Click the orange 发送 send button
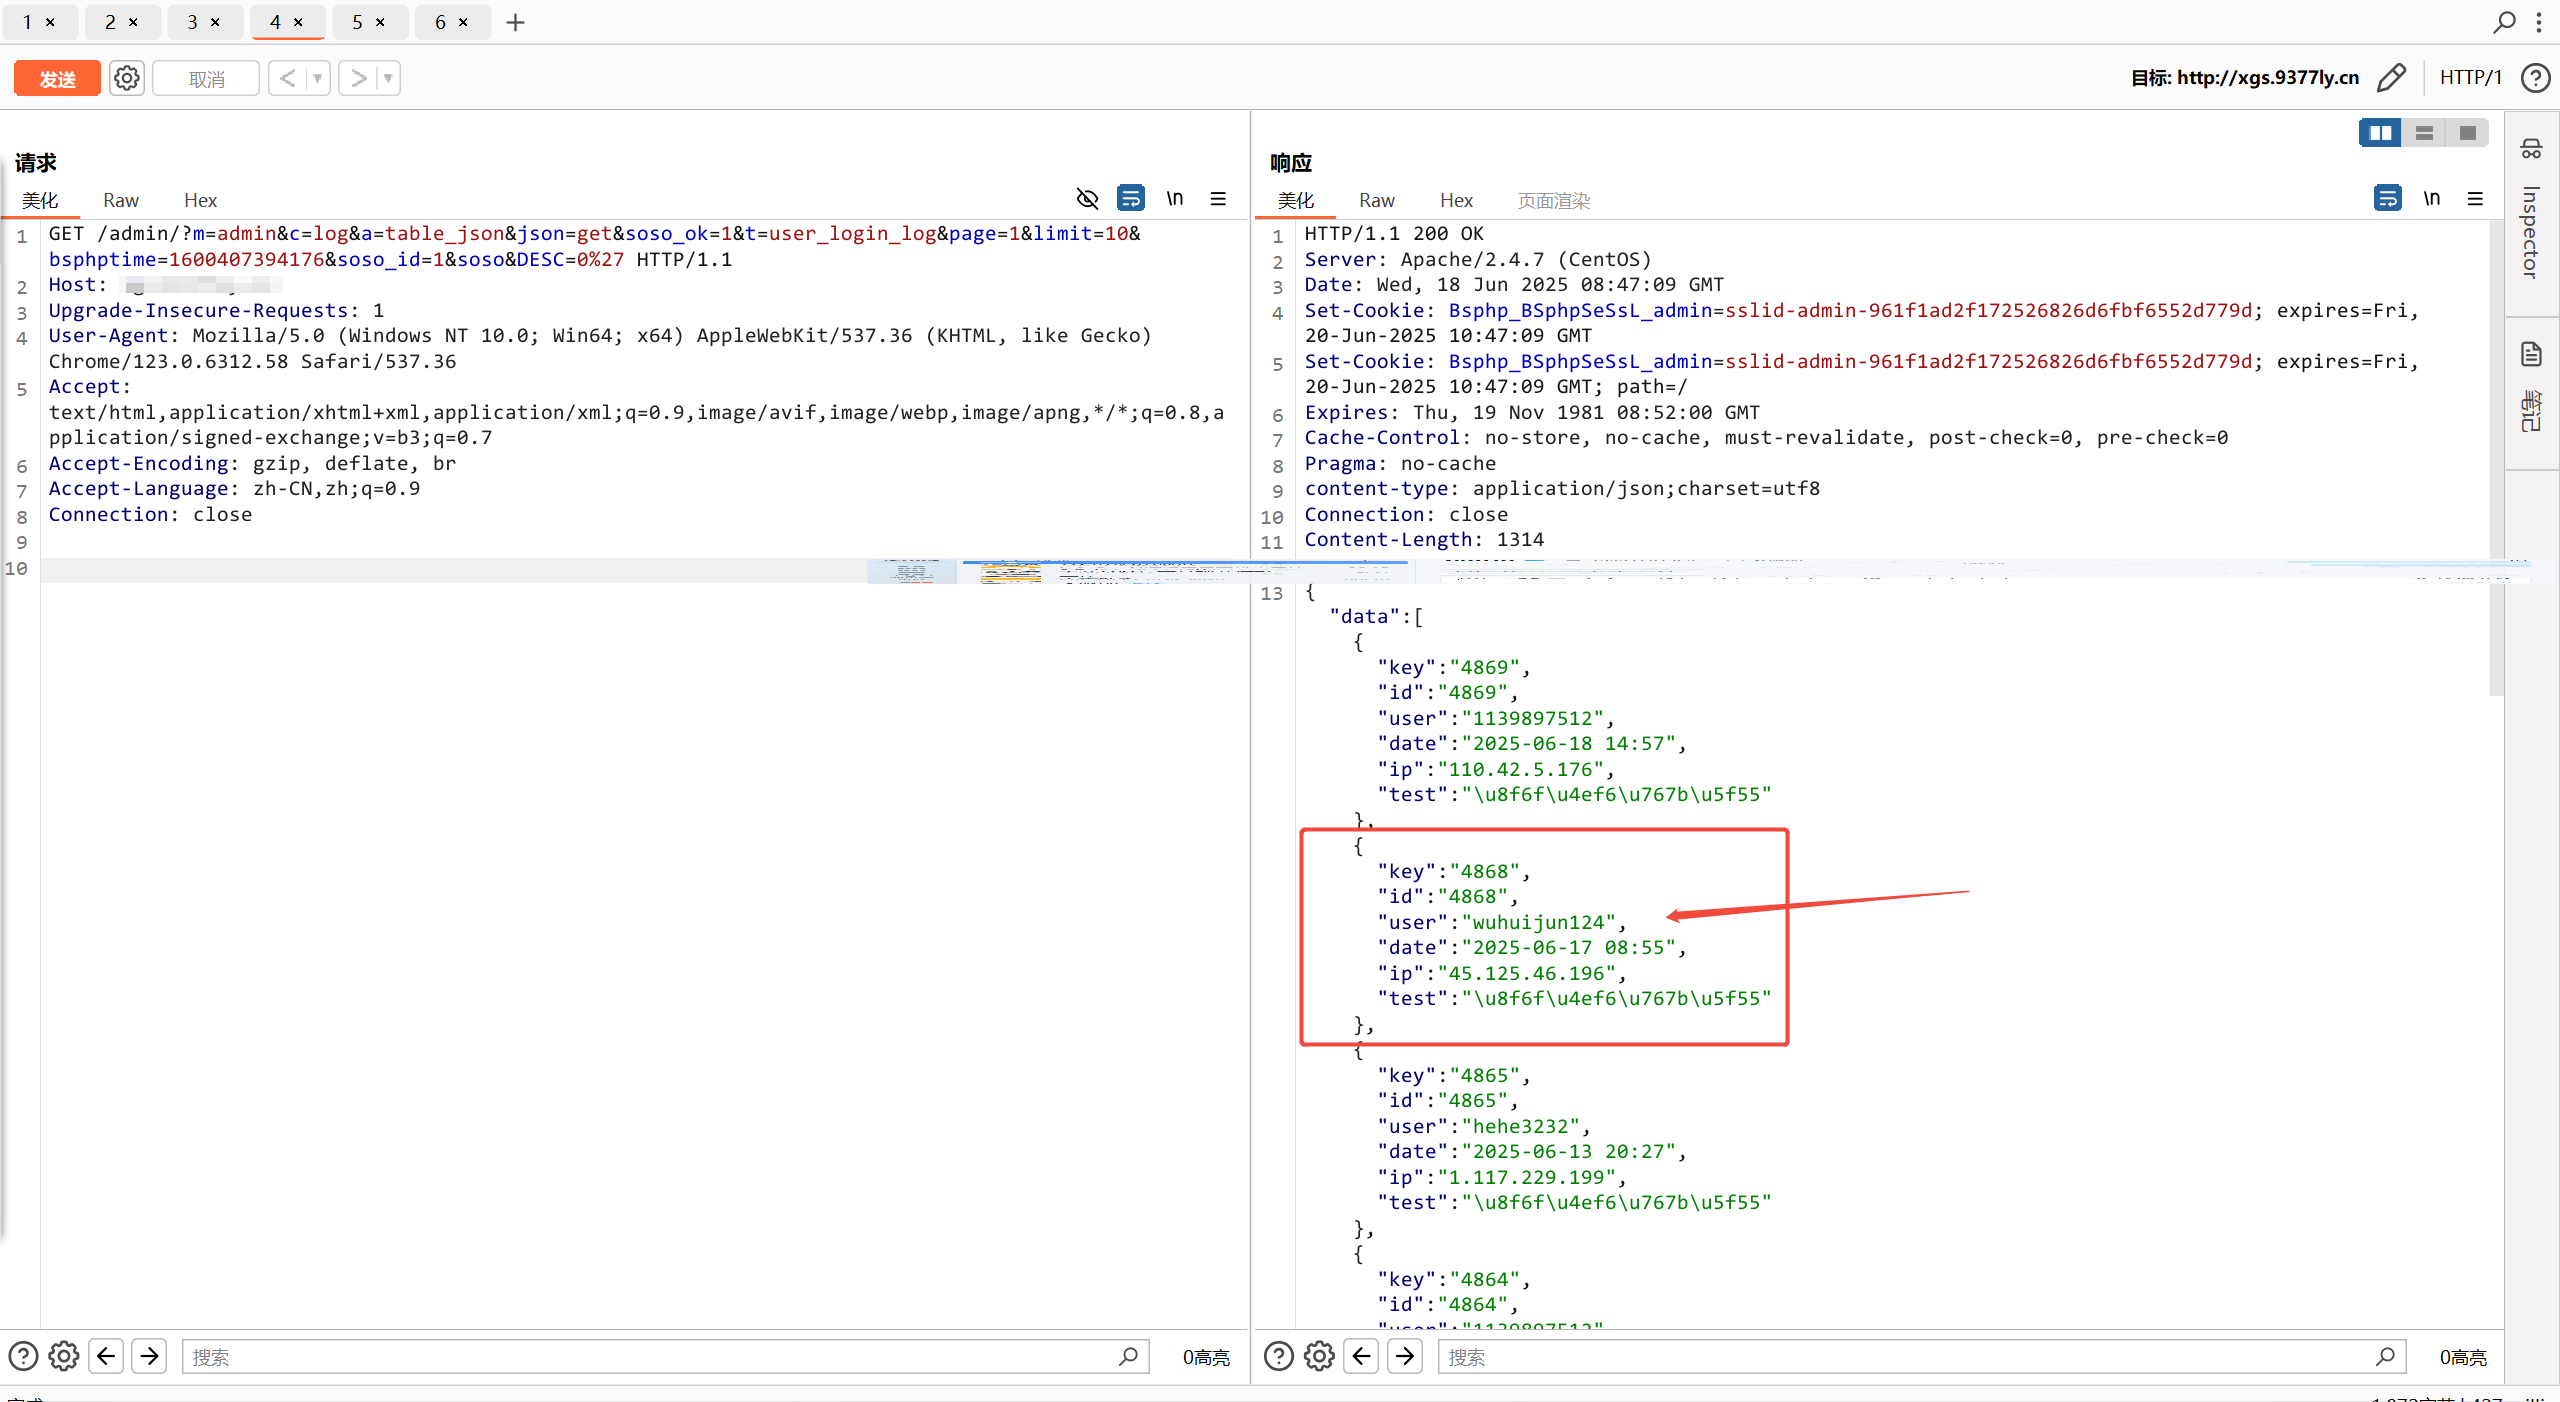 [57, 78]
